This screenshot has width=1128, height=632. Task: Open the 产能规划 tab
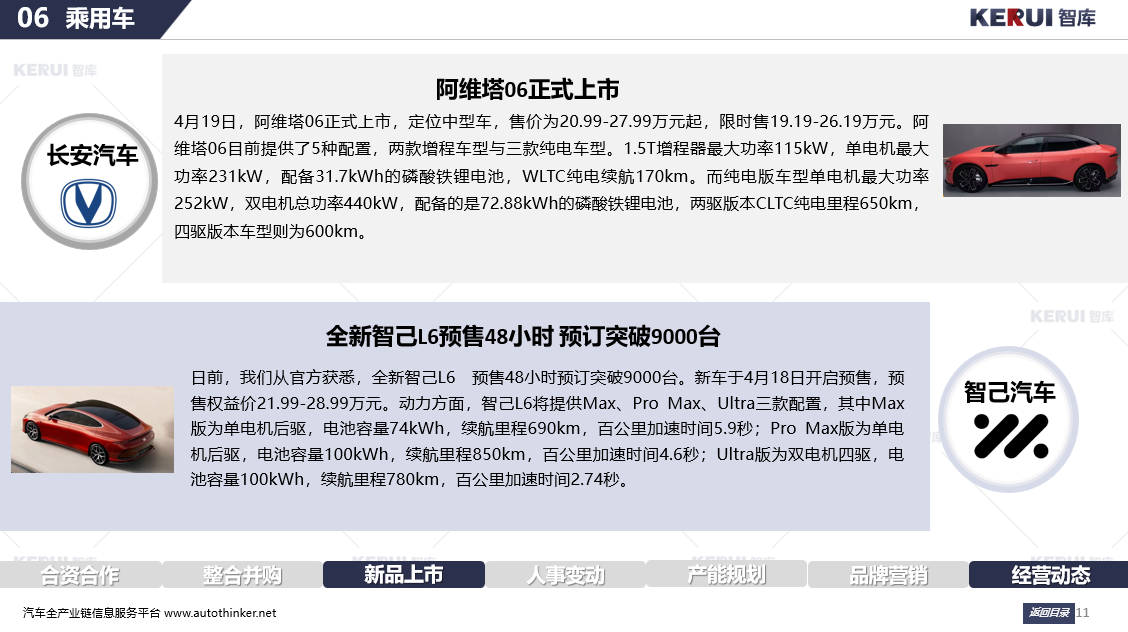coord(727,574)
